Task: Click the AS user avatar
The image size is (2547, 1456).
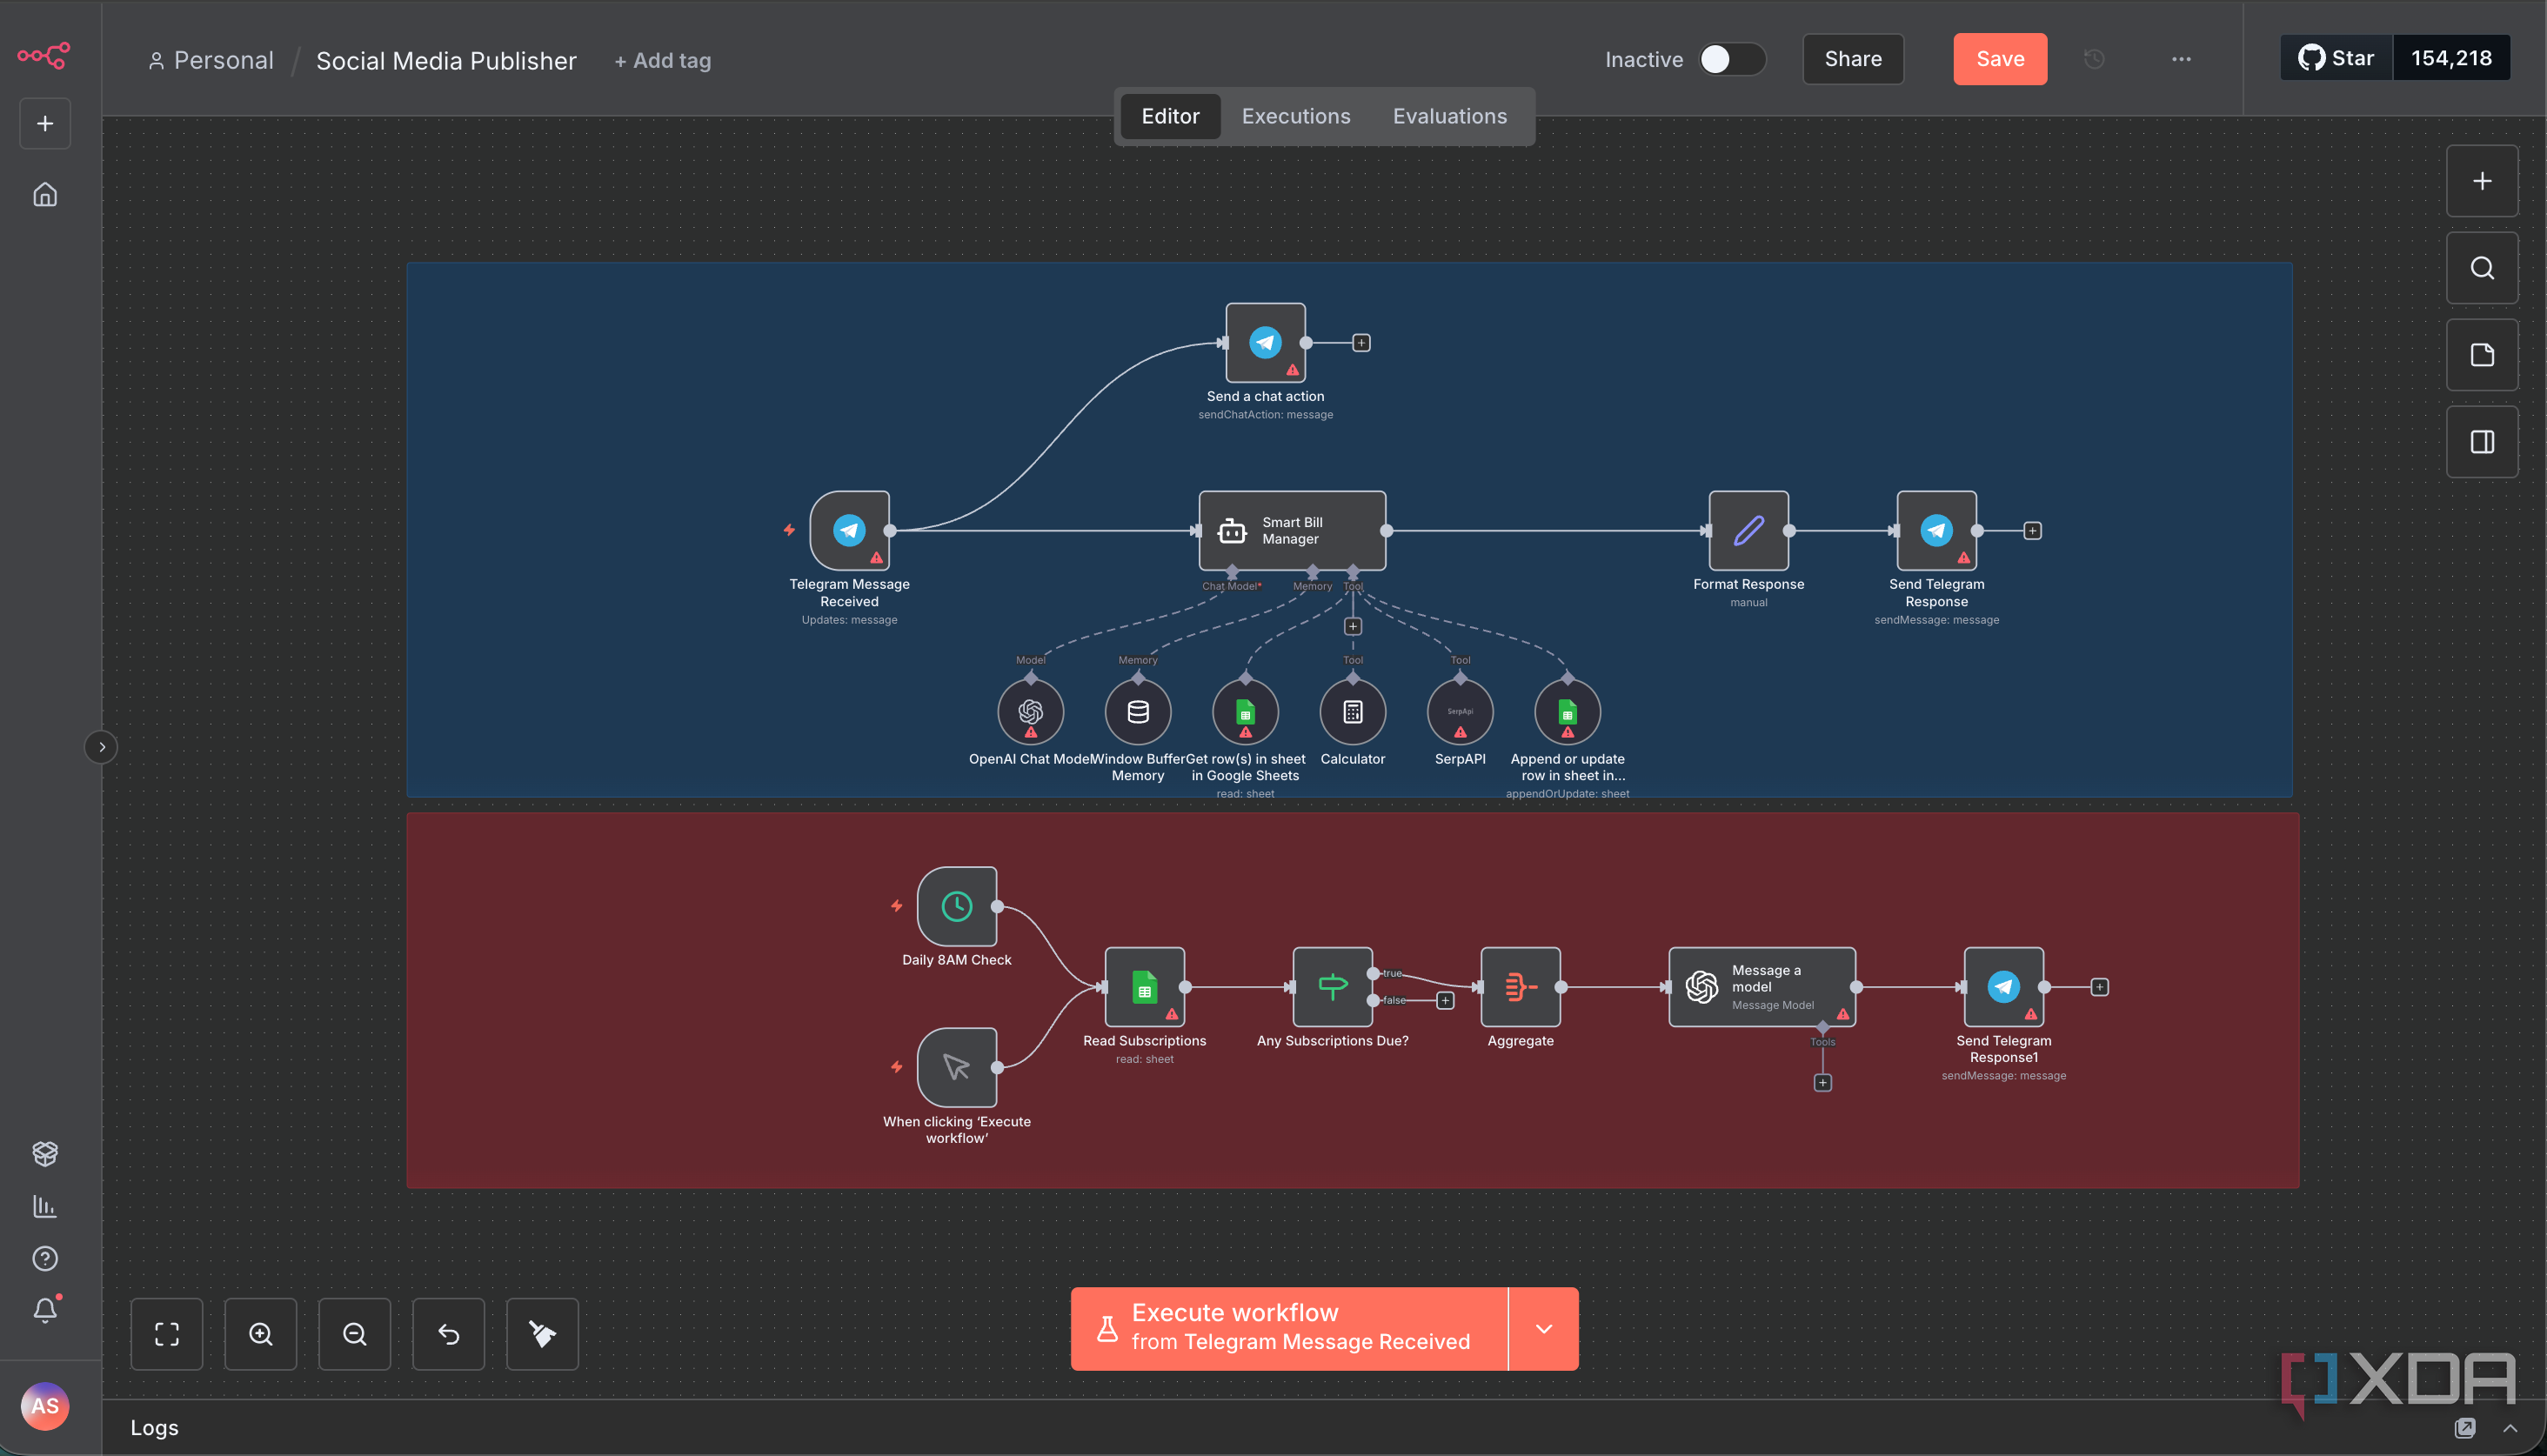Action: pyautogui.click(x=45, y=1406)
